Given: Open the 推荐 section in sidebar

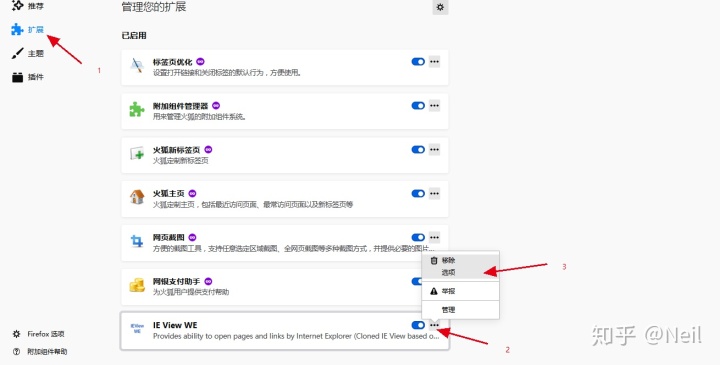Looking at the screenshot, I should pos(28,6).
